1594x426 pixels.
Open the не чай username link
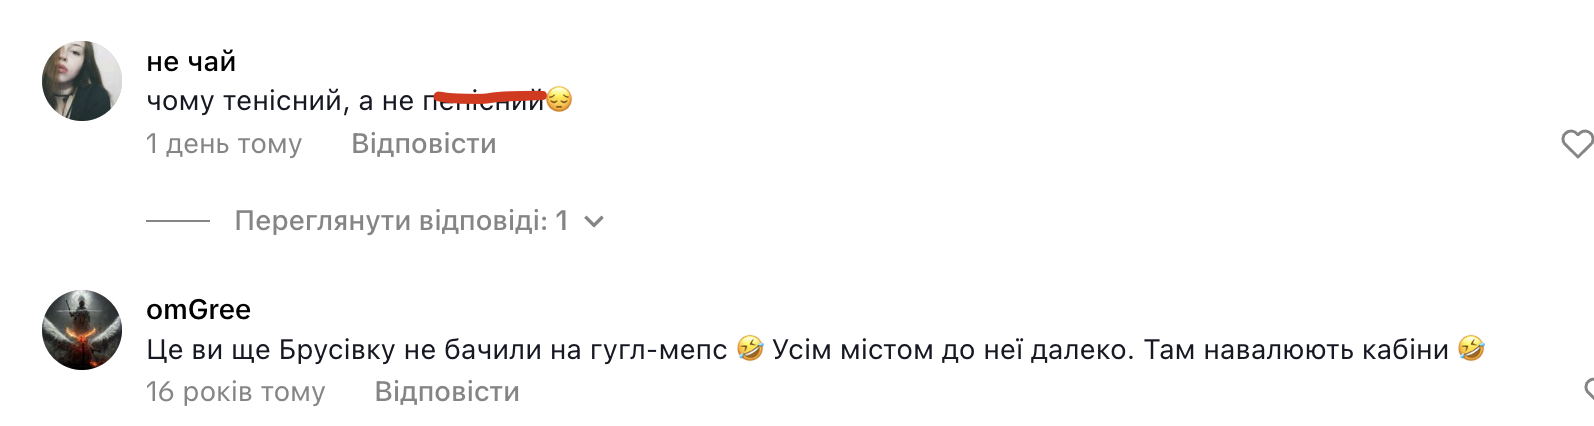click(191, 62)
